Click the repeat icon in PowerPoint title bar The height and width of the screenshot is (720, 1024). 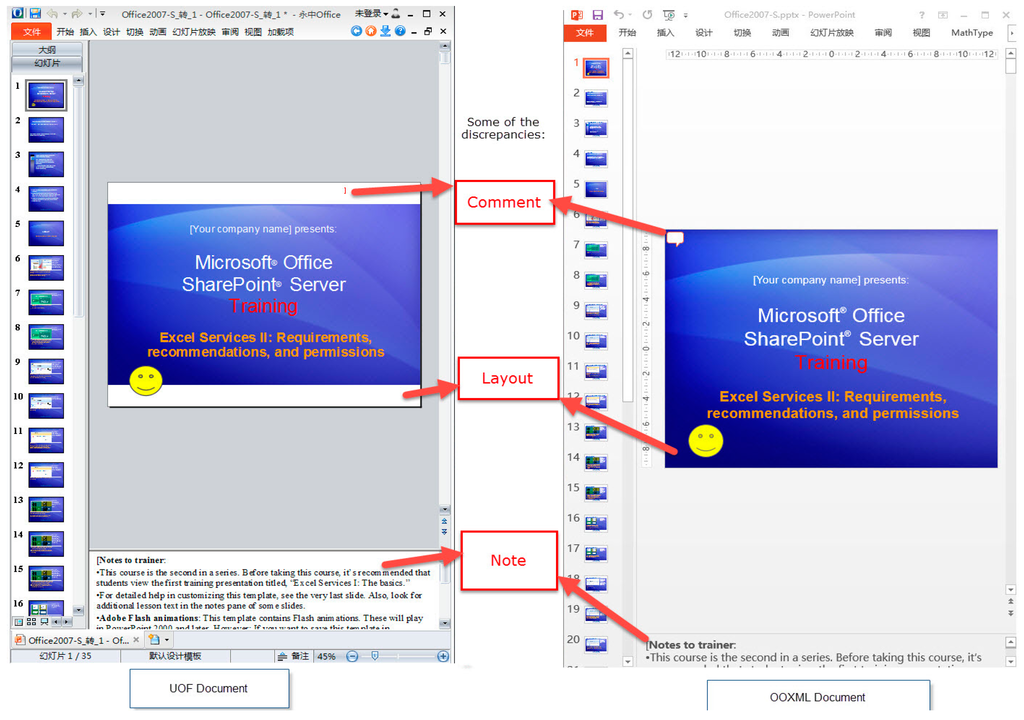[647, 14]
